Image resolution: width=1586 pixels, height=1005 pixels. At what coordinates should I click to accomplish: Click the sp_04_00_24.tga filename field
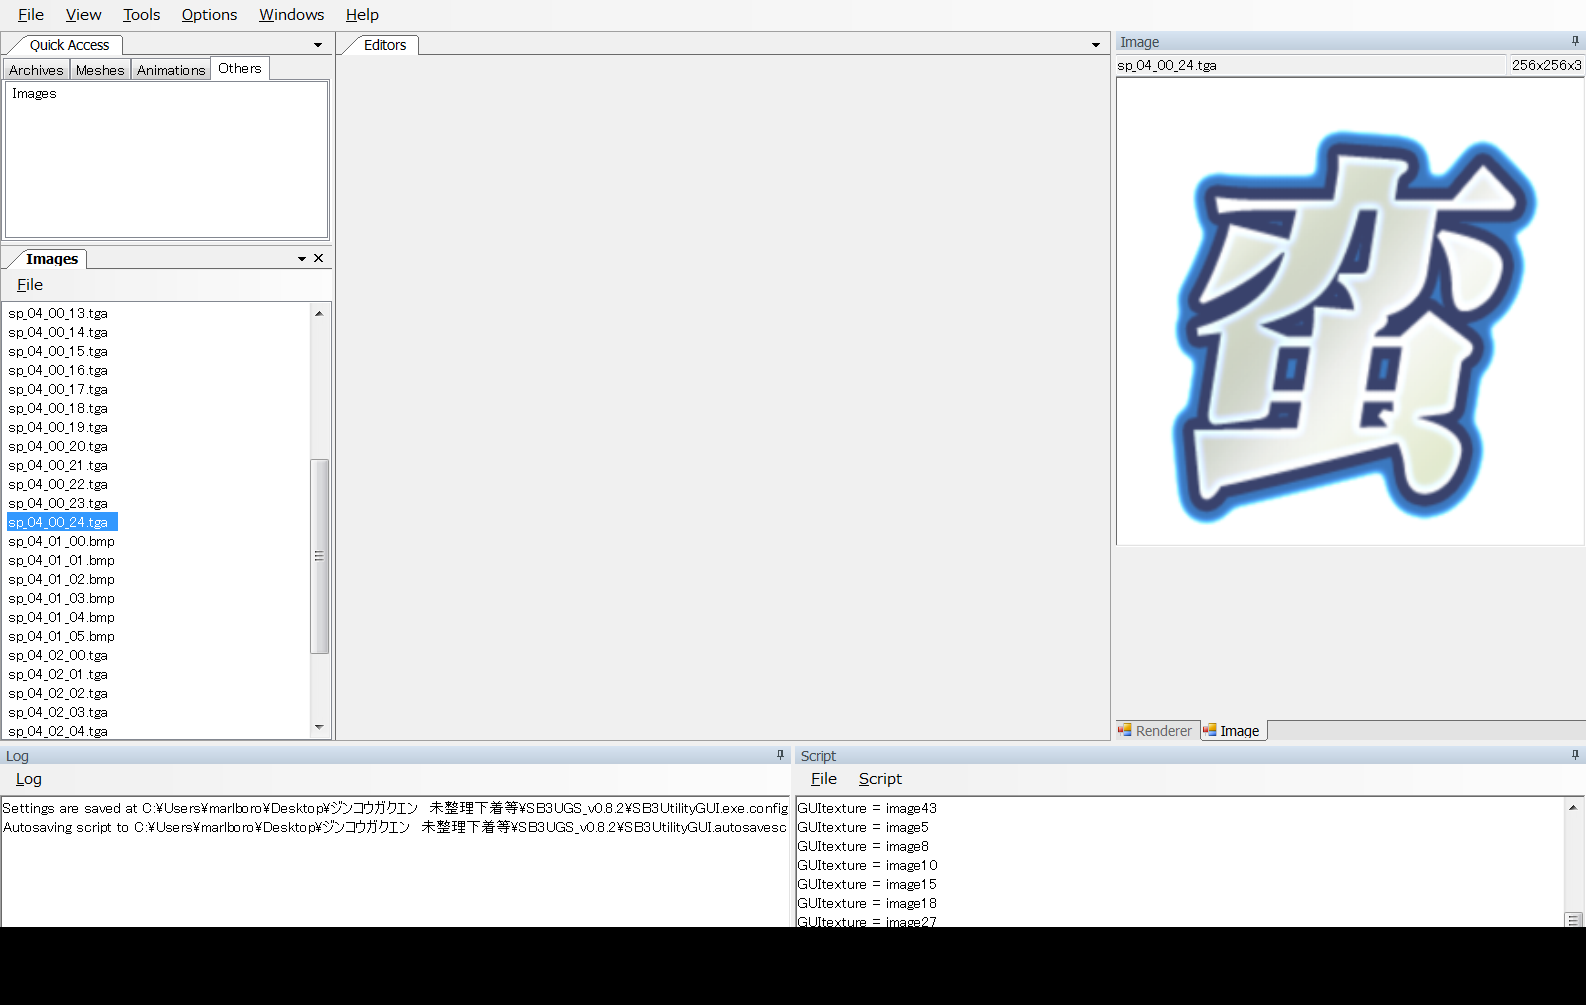pos(1311,65)
